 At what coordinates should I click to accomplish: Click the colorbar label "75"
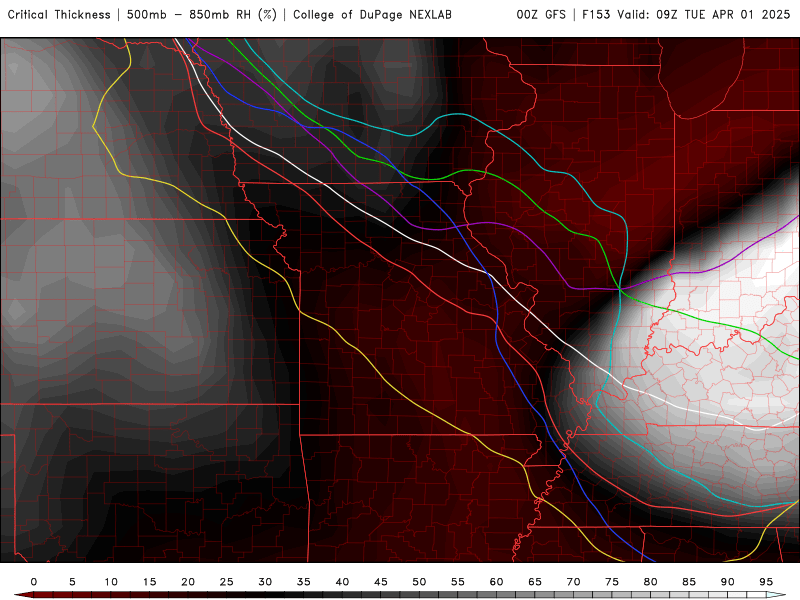pos(612,582)
